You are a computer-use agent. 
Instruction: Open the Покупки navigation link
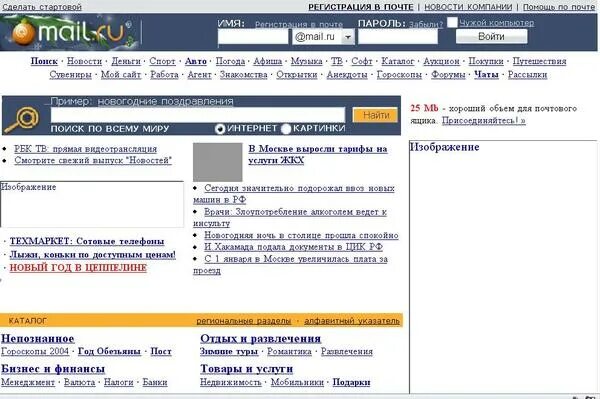click(x=486, y=61)
